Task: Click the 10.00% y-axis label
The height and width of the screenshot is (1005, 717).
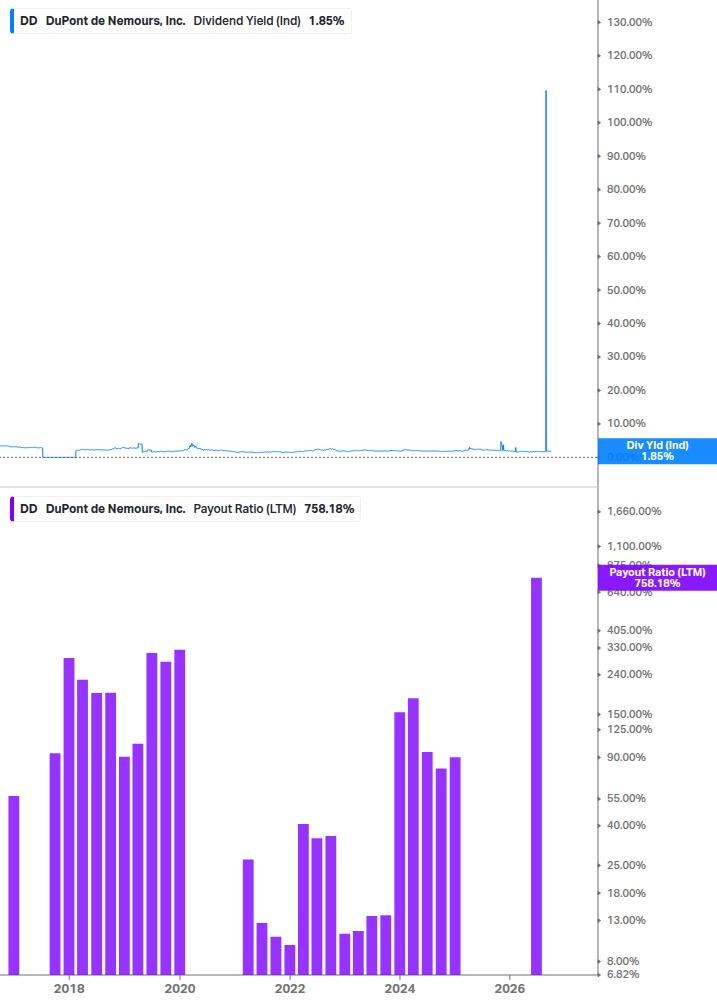Action: click(x=626, y=424)
